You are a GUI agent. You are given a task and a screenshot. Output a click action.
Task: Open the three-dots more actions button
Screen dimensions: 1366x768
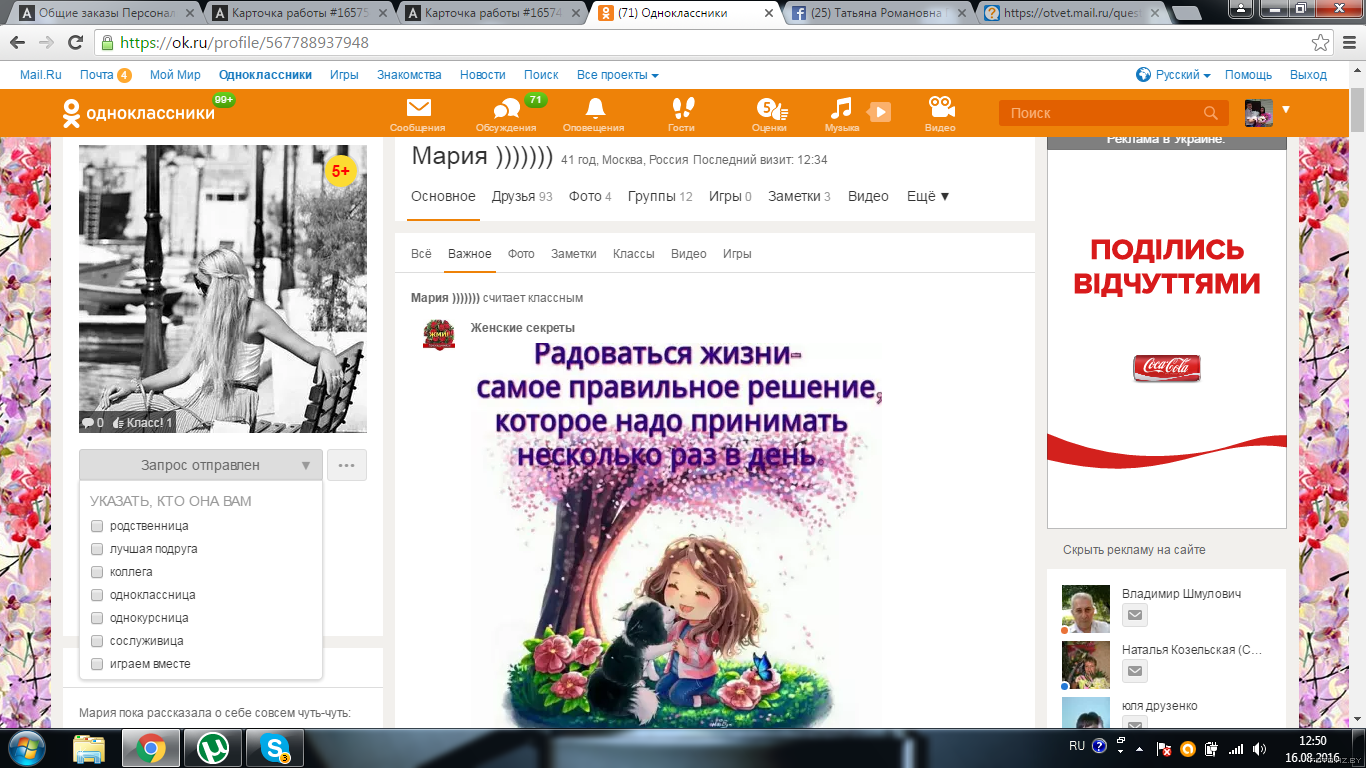[347, 465]
